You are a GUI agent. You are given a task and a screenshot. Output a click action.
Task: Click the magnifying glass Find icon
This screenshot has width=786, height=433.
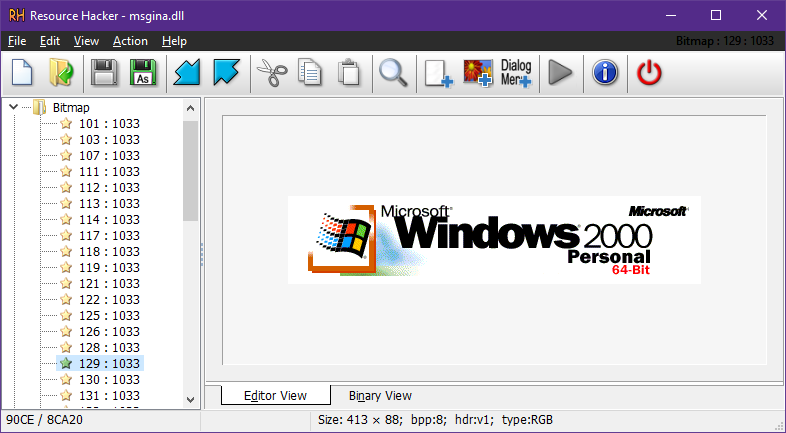[393, 73]
